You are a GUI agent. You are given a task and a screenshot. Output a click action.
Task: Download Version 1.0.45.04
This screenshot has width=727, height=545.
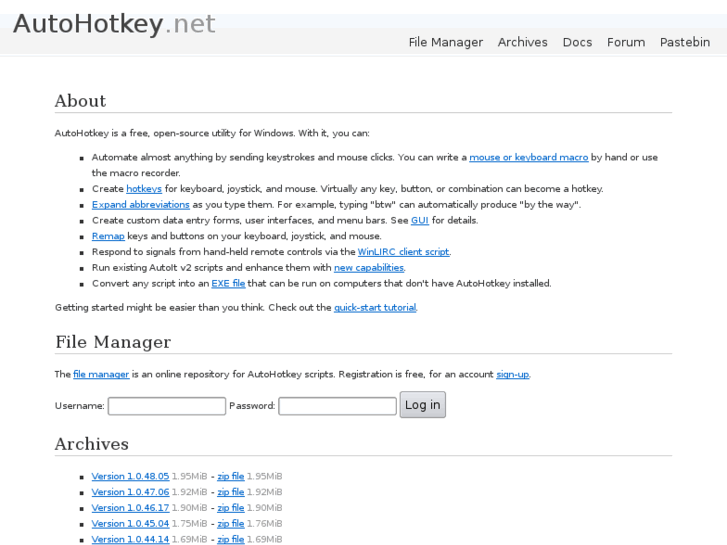[x=130, y=524]
